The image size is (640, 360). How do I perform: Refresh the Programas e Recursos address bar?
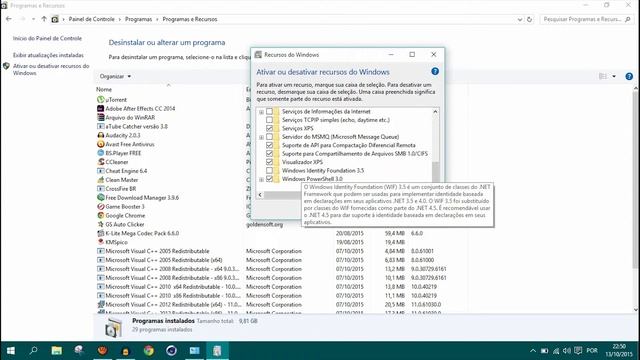(x=529, y=19)
